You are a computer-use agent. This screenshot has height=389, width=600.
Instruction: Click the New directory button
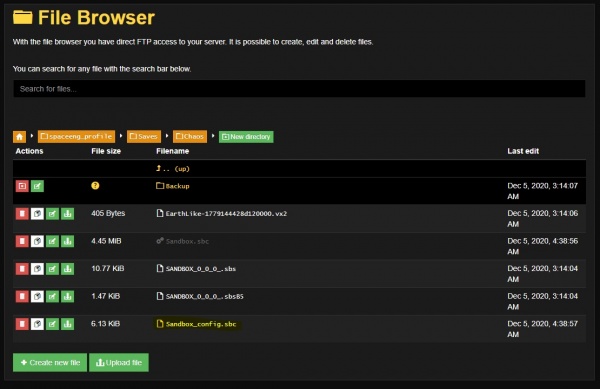(x=246, y=137)
